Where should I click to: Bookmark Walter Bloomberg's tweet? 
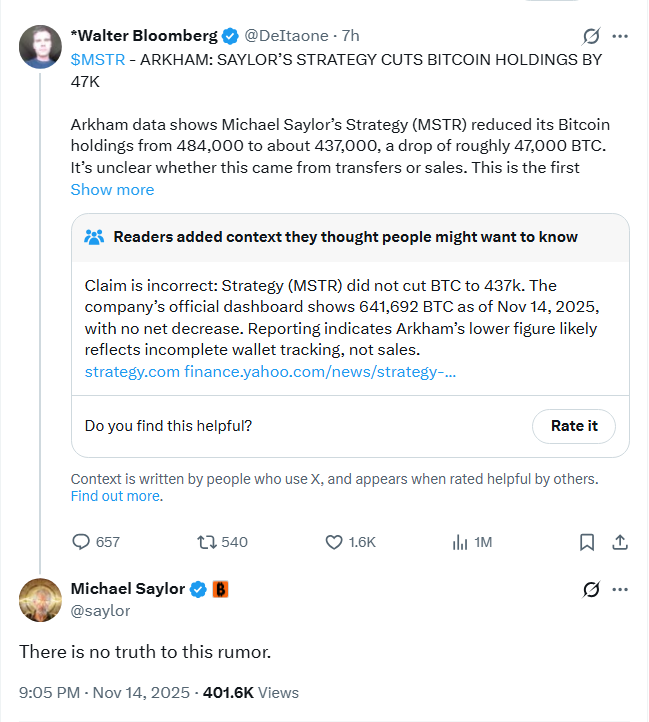click(587, 541)
